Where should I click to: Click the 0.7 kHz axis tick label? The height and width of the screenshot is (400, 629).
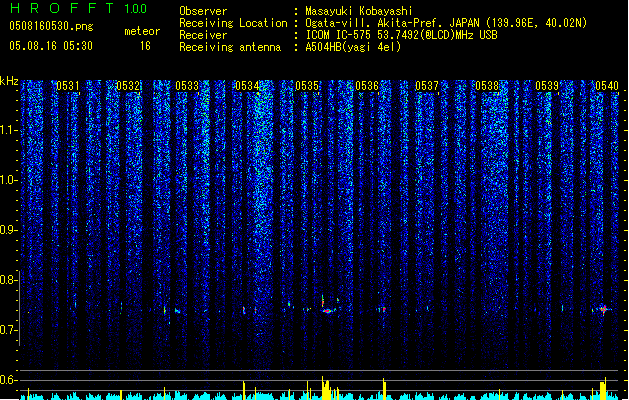[7, 330]
